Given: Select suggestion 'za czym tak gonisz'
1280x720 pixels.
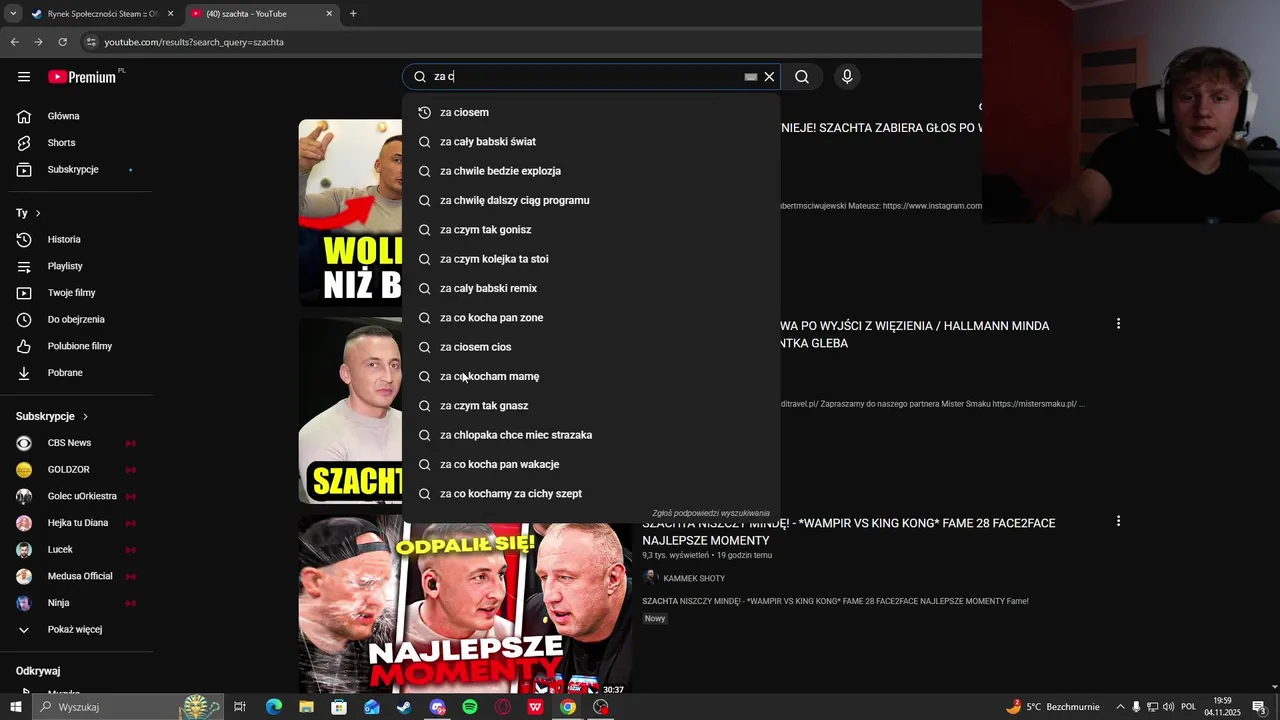Looking at the screenshot, I should click(590, 230).
